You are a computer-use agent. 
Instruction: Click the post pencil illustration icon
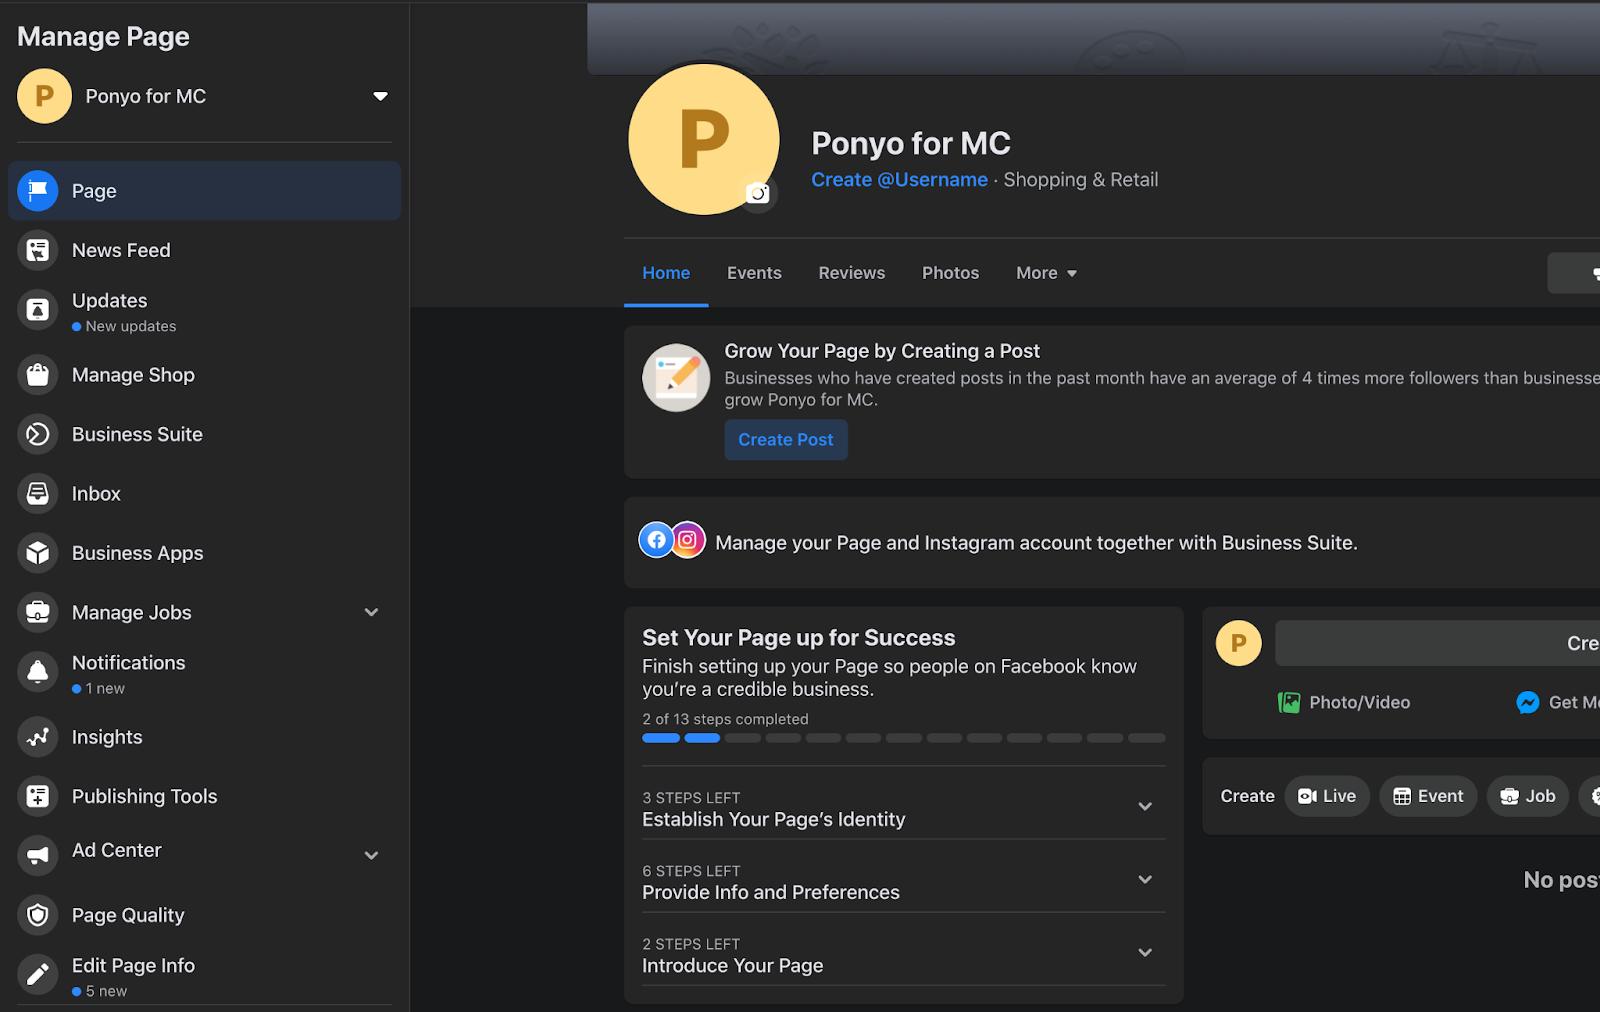point(676,378)
